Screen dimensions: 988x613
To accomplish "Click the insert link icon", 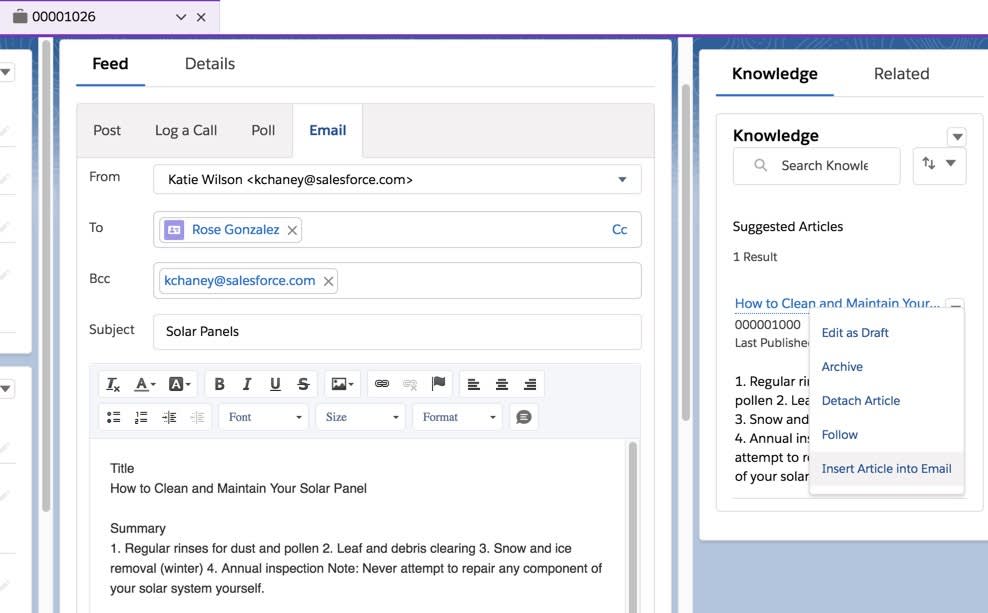I will pos(382,384).
